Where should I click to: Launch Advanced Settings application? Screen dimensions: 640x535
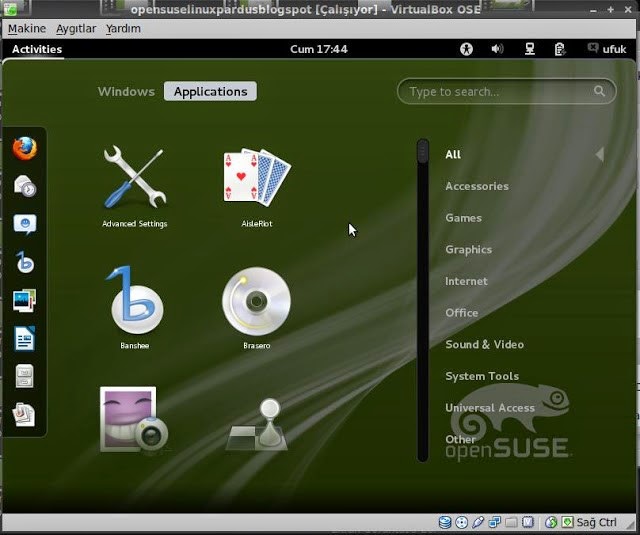(x=134, y=186)
